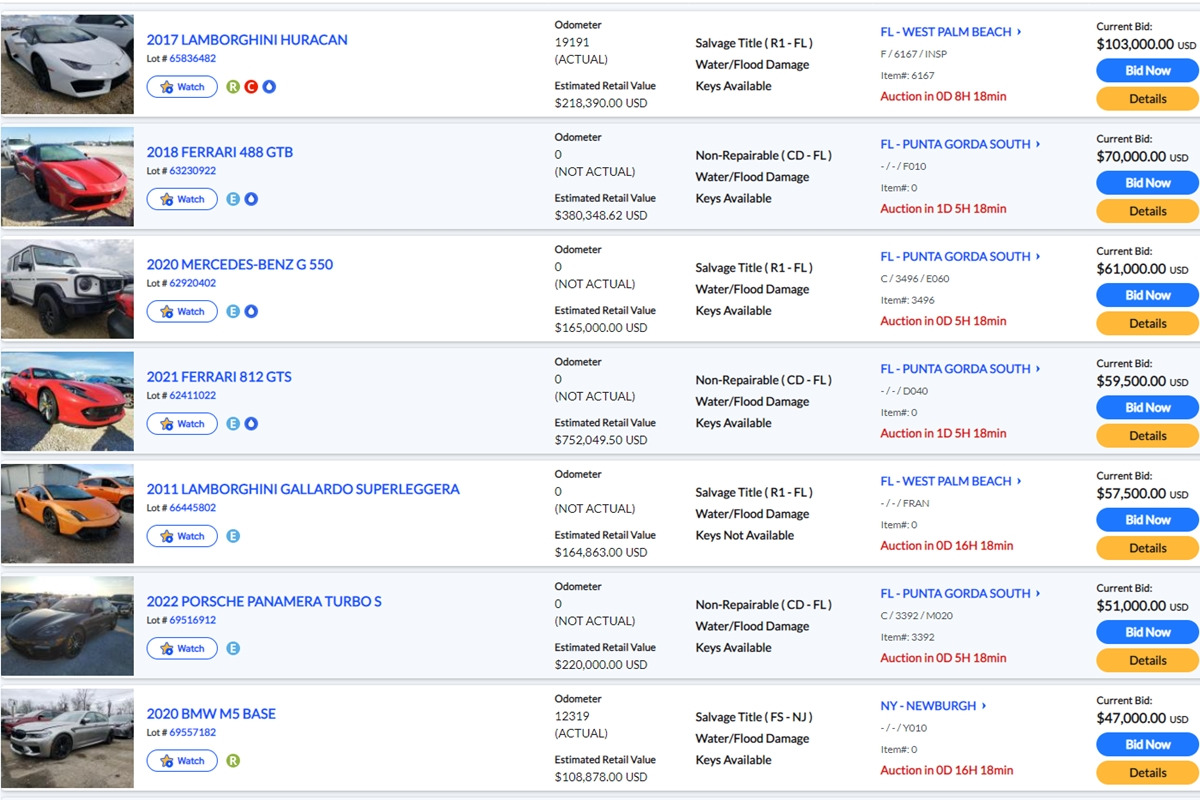
Task: Click the E badge on Lamborghini Gallardo Superleggera
Action: tap(233, 536)
